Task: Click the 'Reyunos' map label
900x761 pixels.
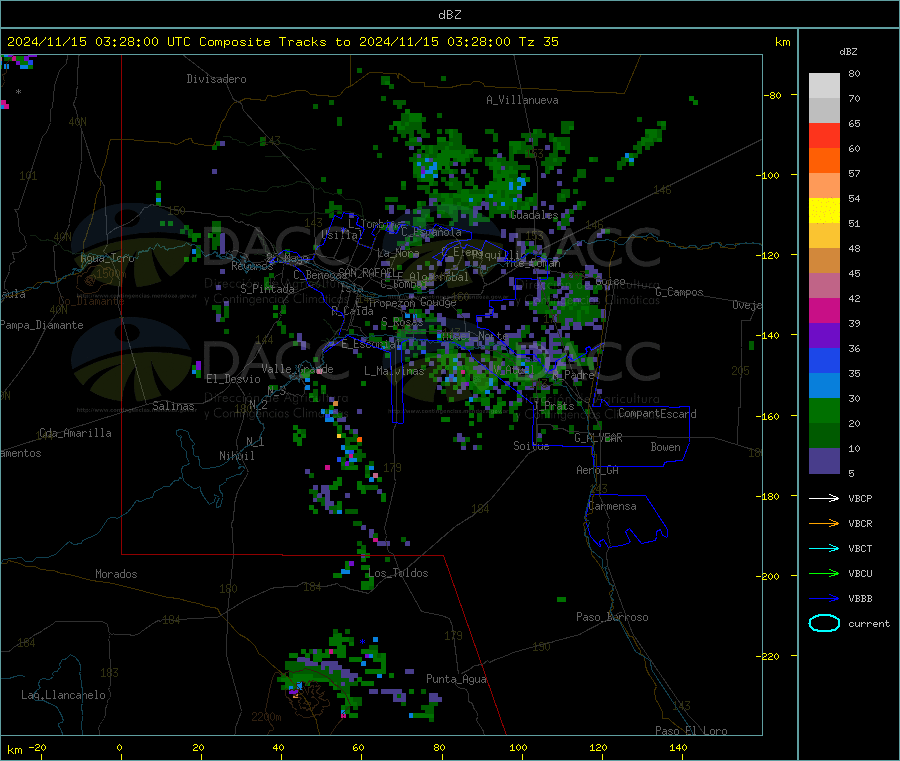Action: coord(252,266)
